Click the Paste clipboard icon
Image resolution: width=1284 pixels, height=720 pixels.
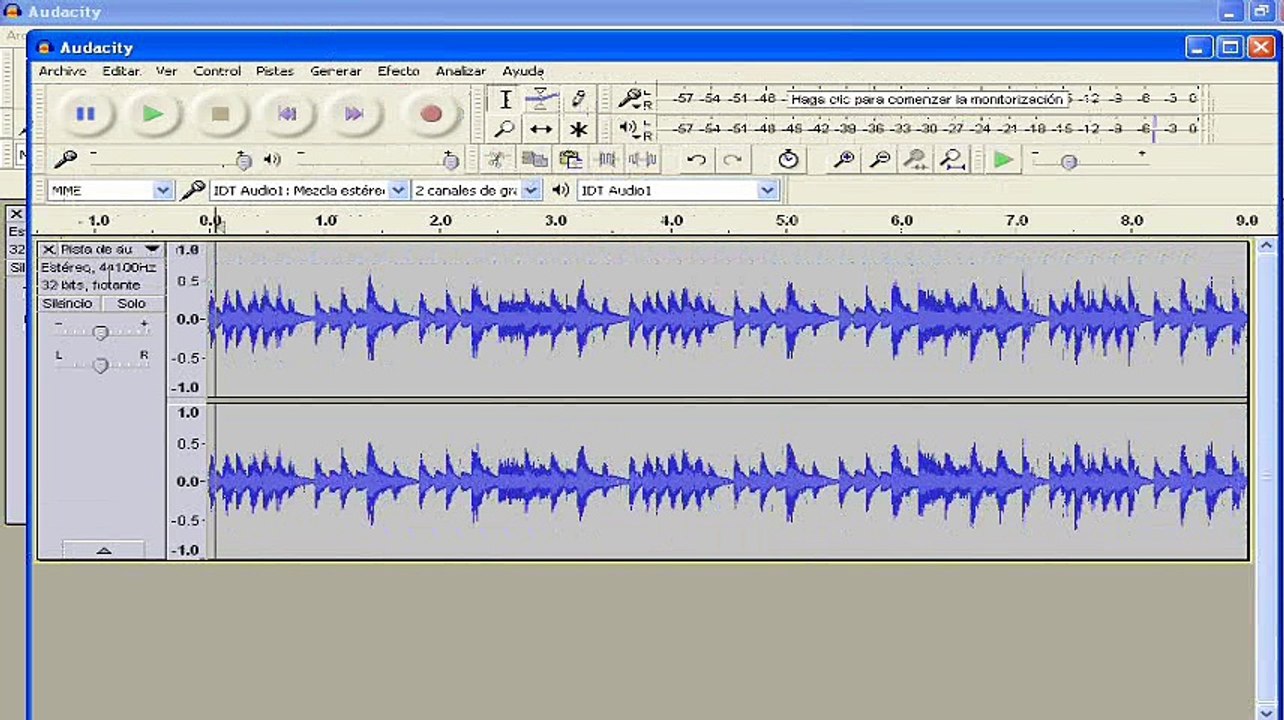[570, 159]
